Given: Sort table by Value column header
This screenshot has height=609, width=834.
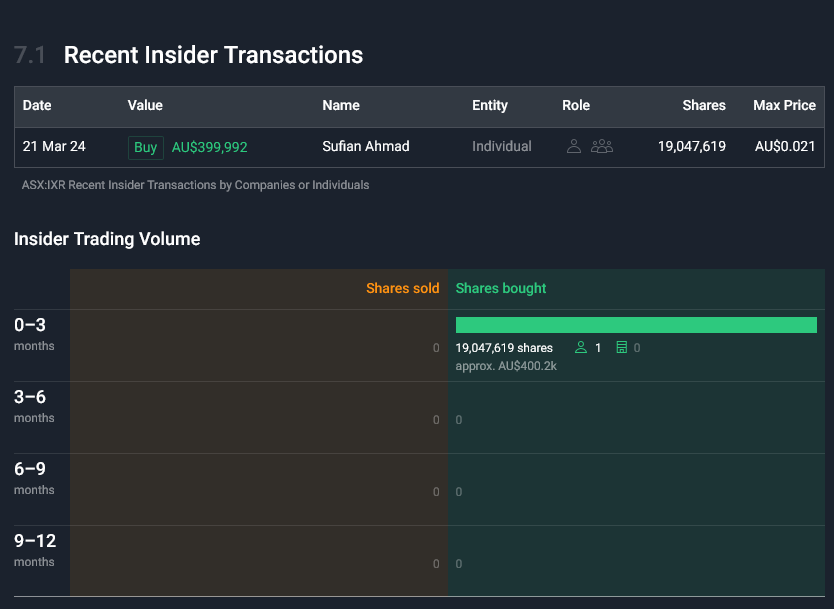Looking at the screenshot, I should pyautogui.click(x=145, y=105).
